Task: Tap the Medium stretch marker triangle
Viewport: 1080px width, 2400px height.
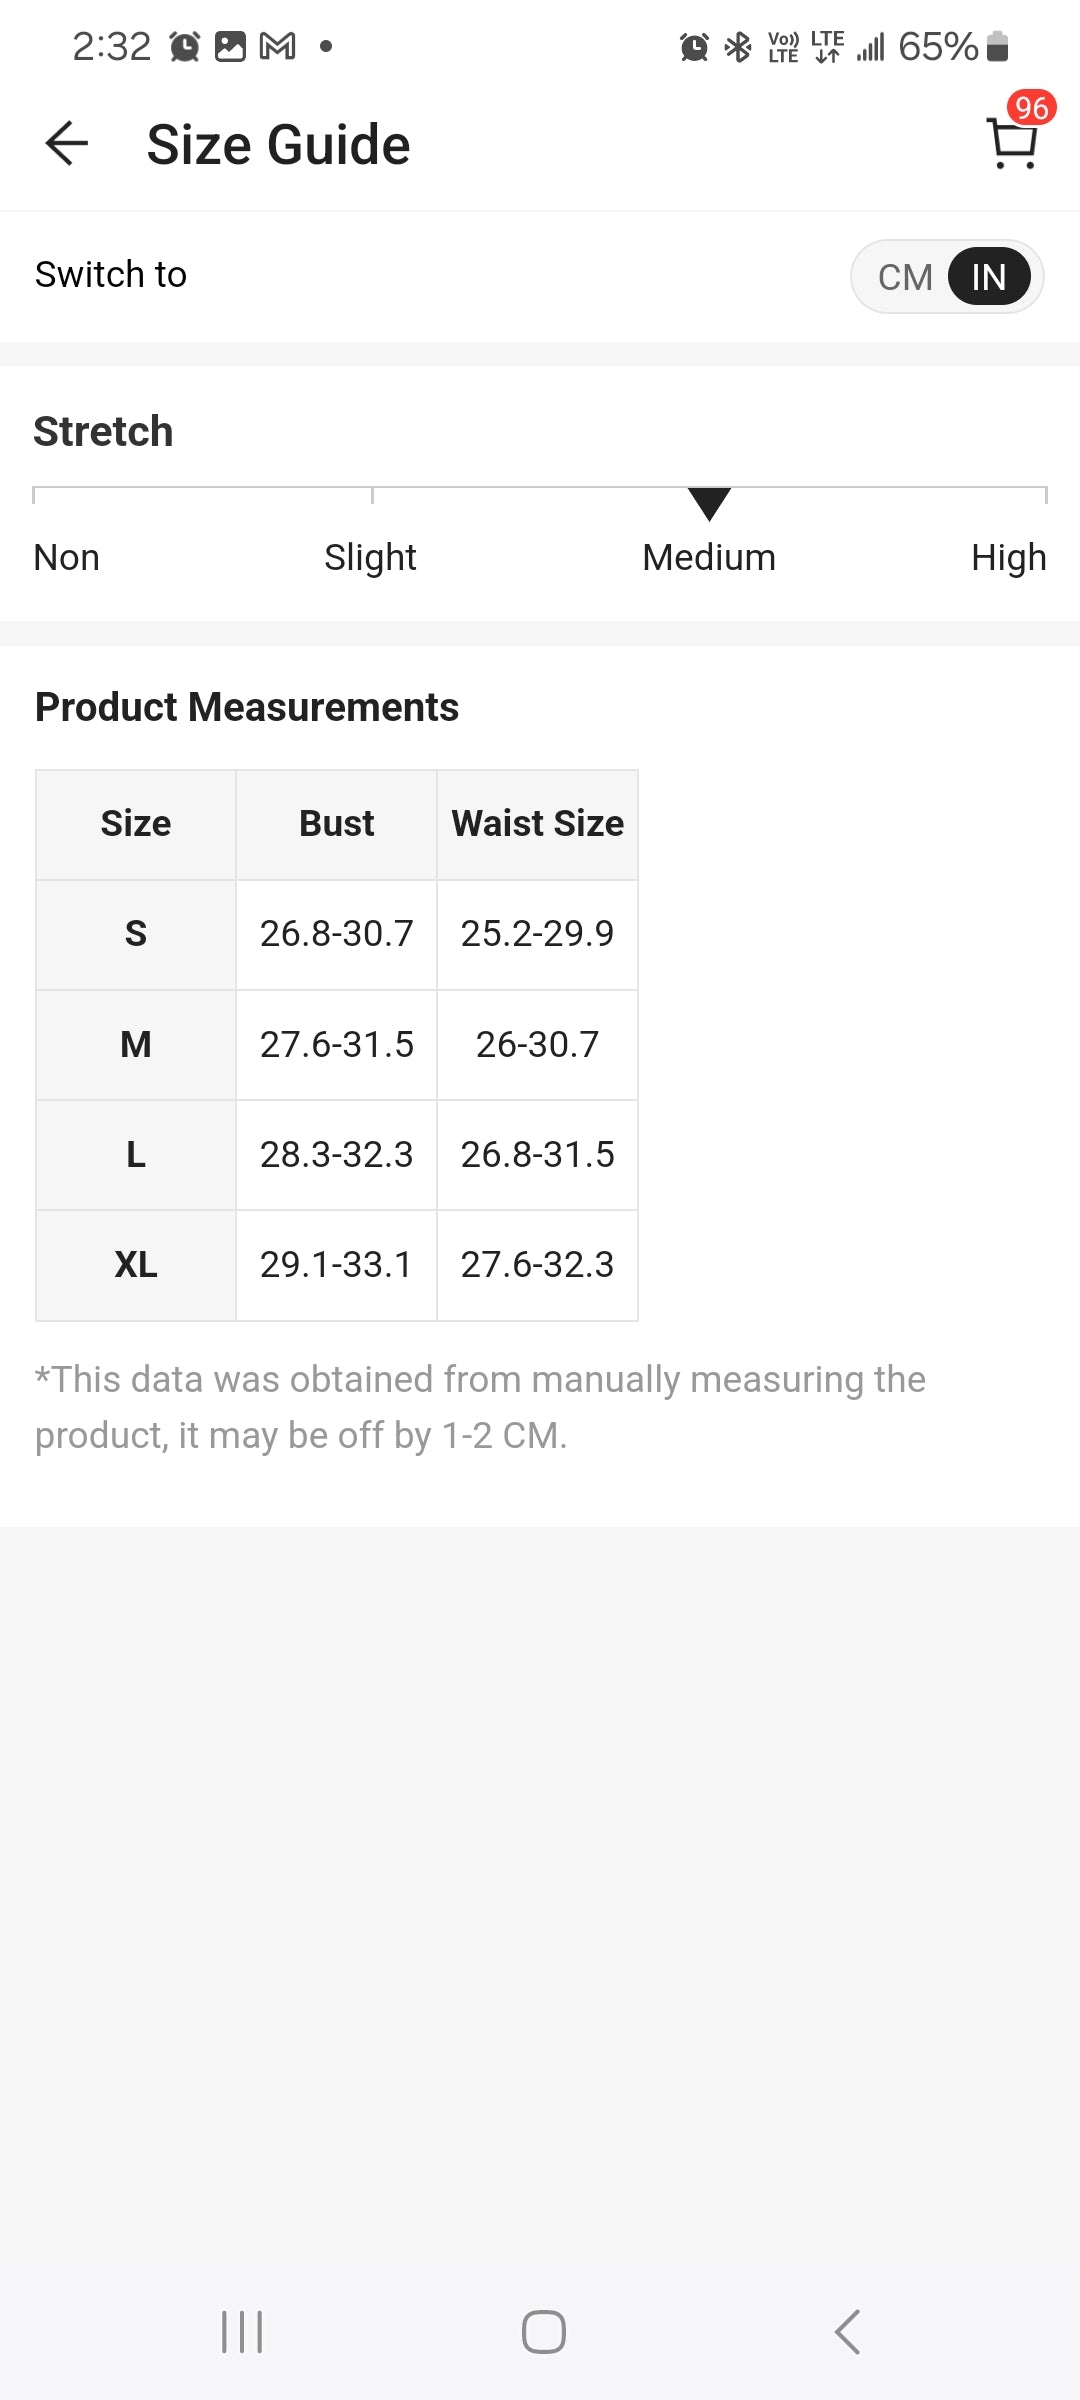Action: click(x=709, y=504)
